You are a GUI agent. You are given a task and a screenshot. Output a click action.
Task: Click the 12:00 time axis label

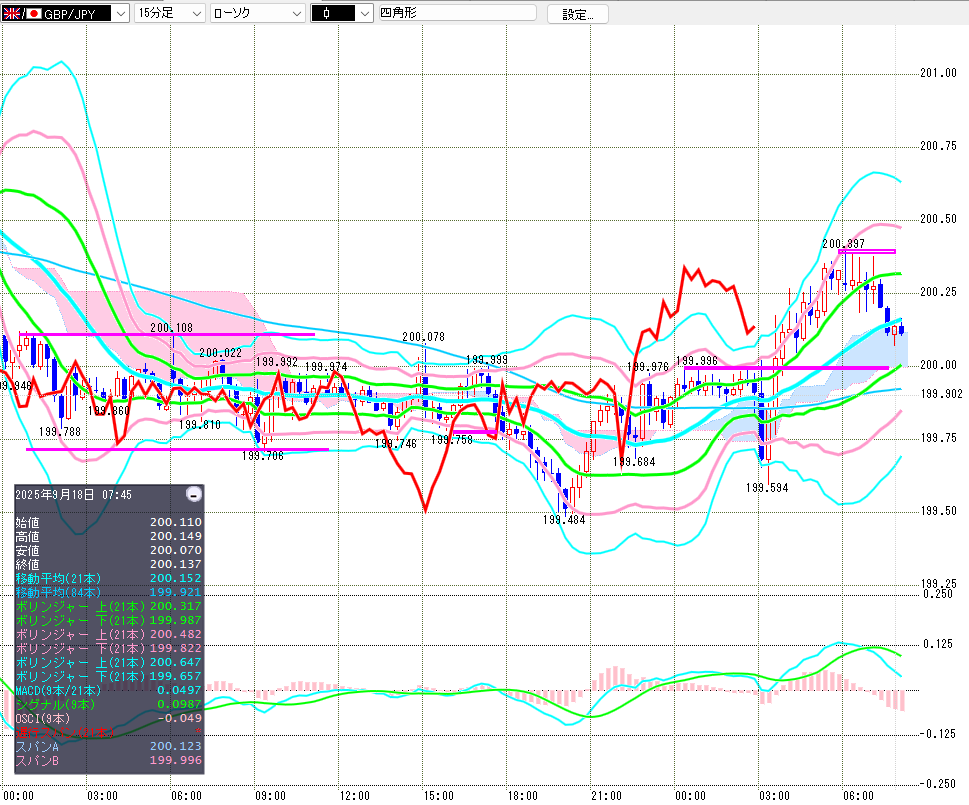[x=354, y=795]
